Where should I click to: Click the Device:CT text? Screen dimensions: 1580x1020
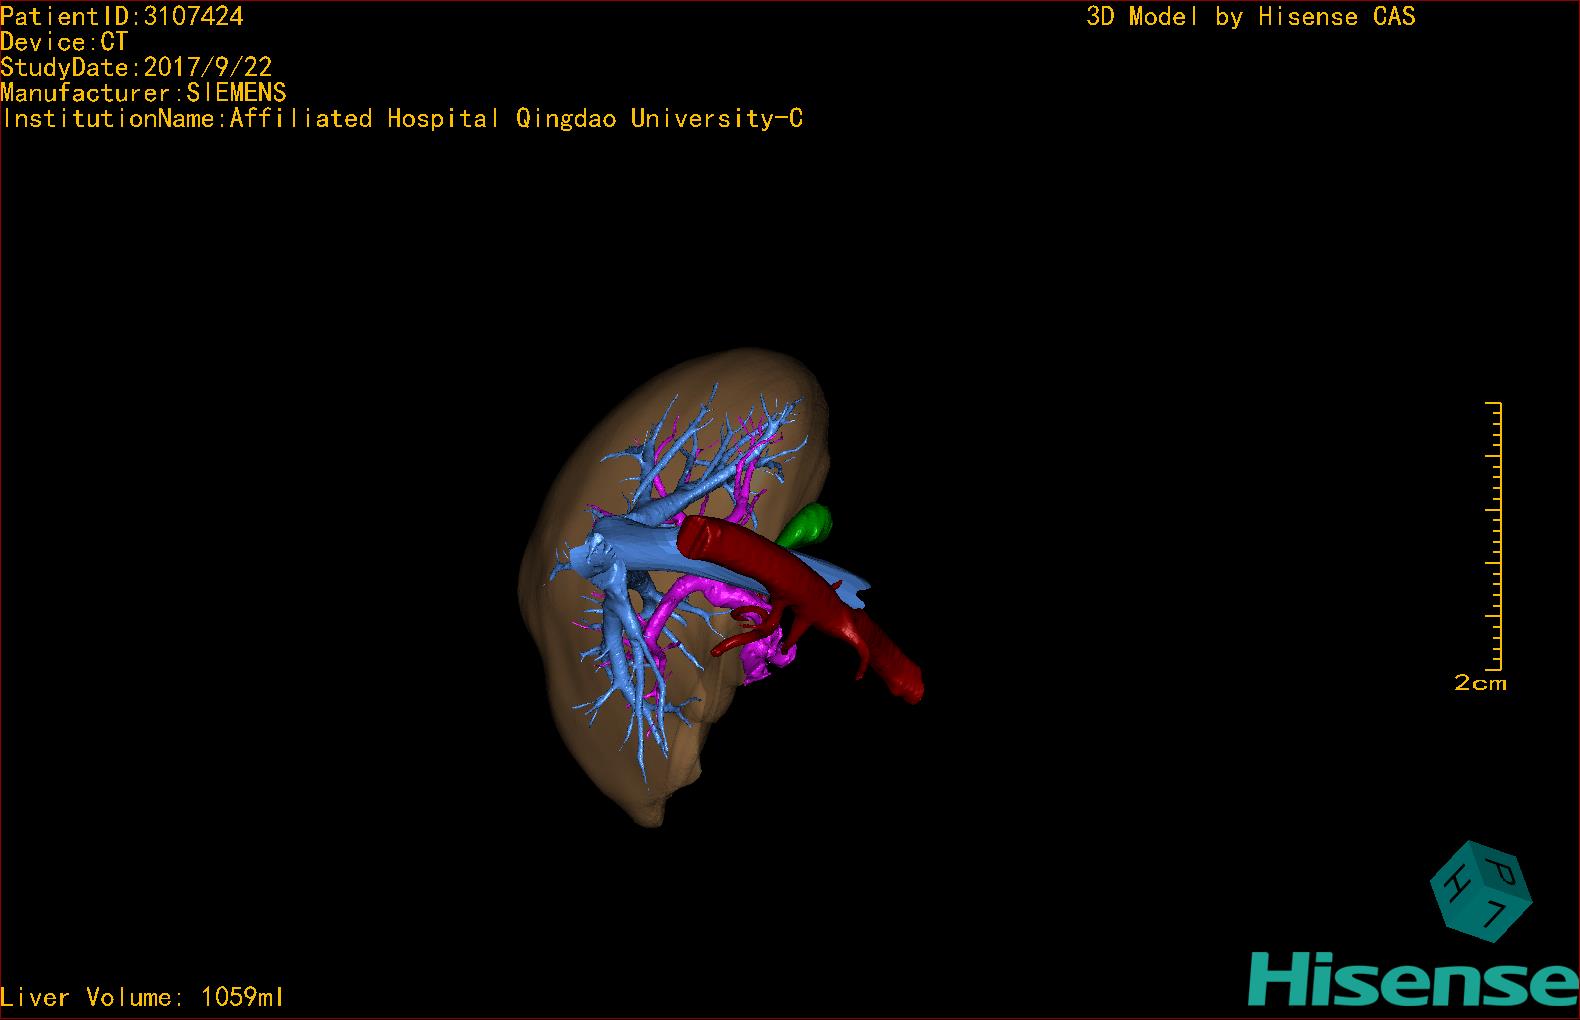tap(65, 42)
